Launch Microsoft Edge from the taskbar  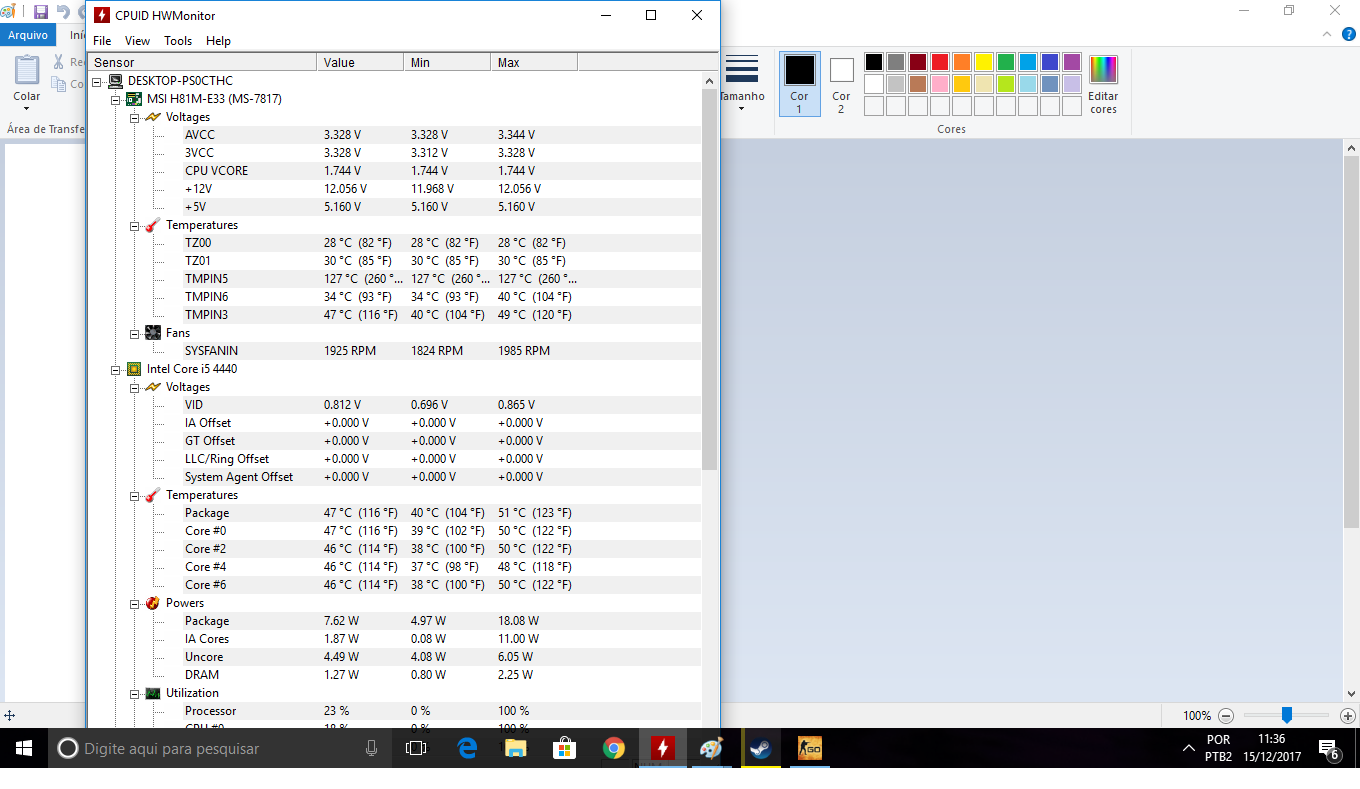click(x=467, y=748)
